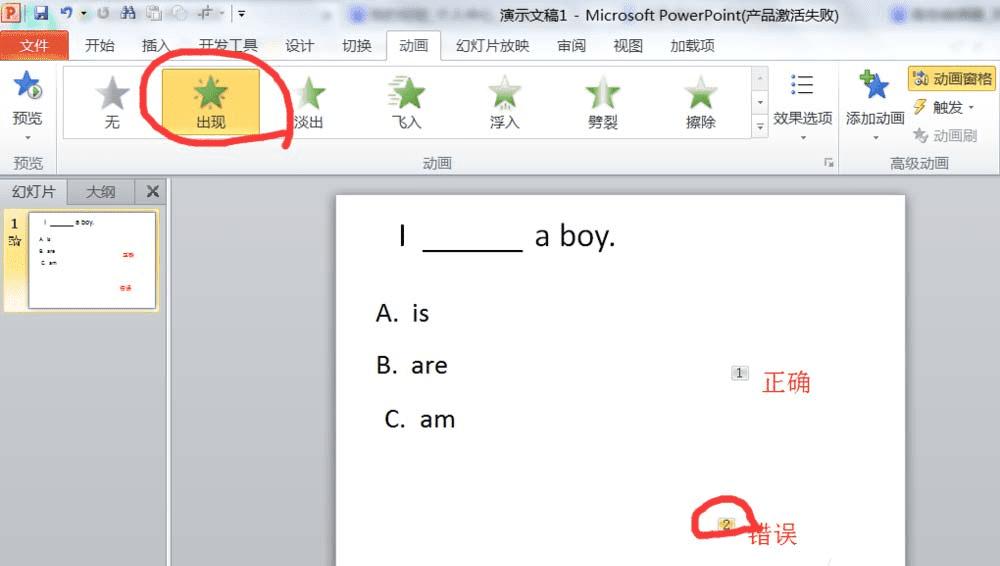Click the 动画刷 animation painter
Viewport: 1000px width, 566px height.
pyautogui.click(x=945, y=135)
